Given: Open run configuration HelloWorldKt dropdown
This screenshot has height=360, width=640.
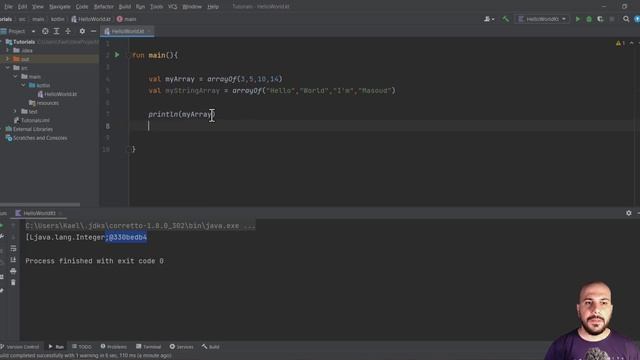Looking at the screenshot, I should 542,19.
